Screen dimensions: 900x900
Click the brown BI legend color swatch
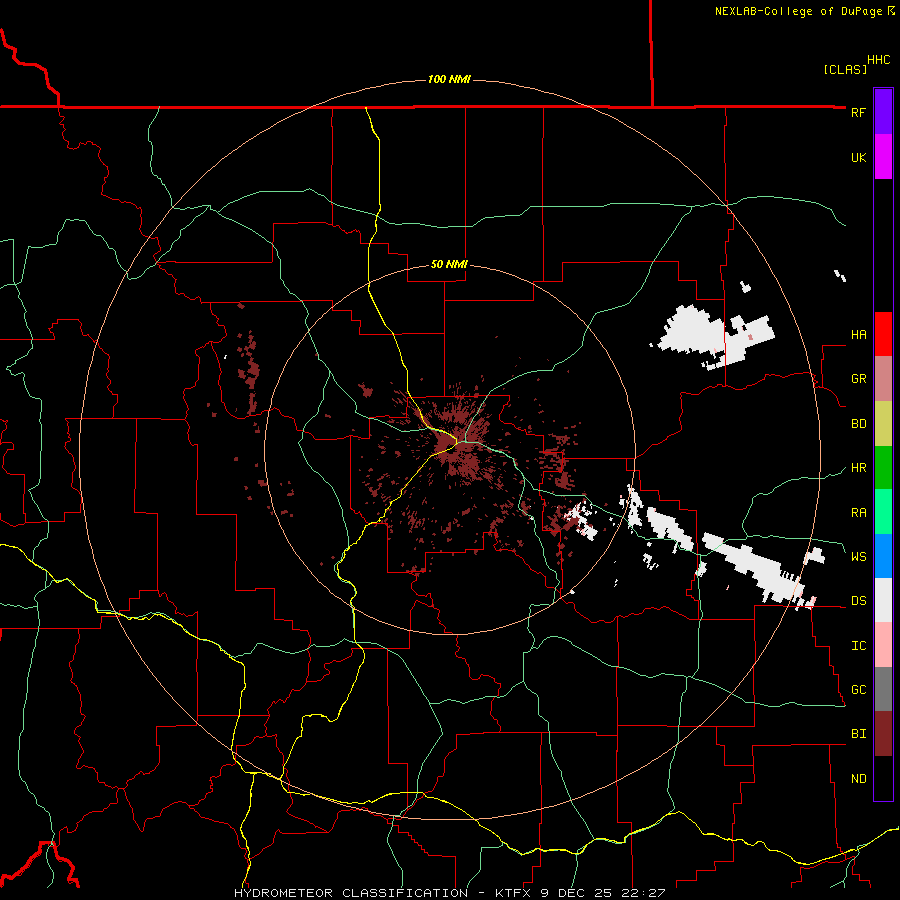click(883, 734)
